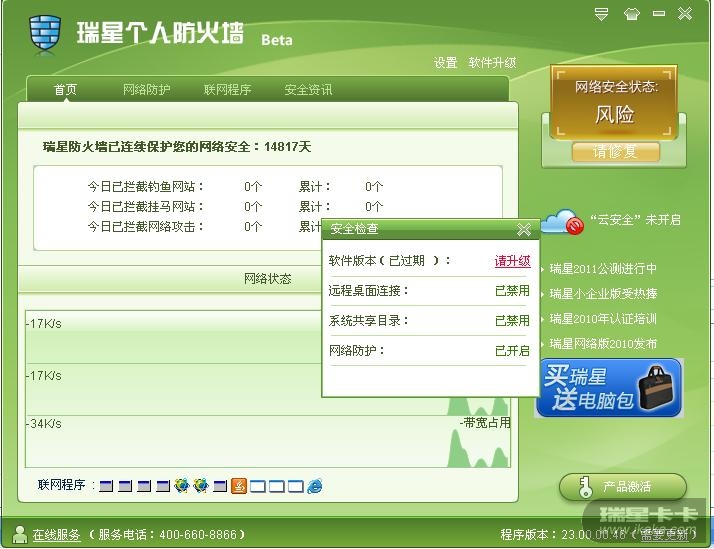The width and height of the screenshot is (714, 549).
Task: Click the 今日已拦截钓鱼网站 row
Action: 235,187
